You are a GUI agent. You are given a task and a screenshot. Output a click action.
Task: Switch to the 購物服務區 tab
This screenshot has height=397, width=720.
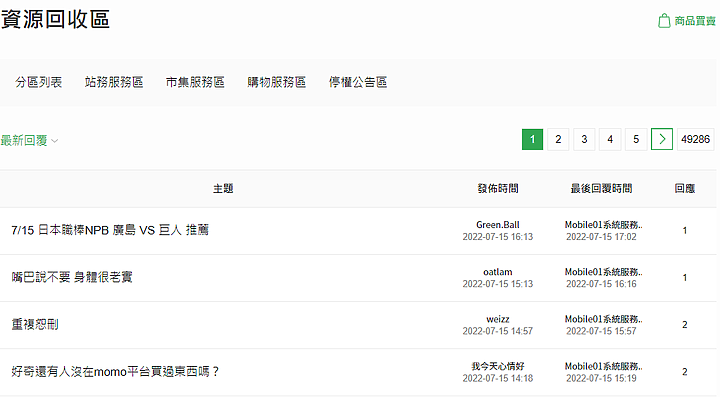[x=276, y=82]
